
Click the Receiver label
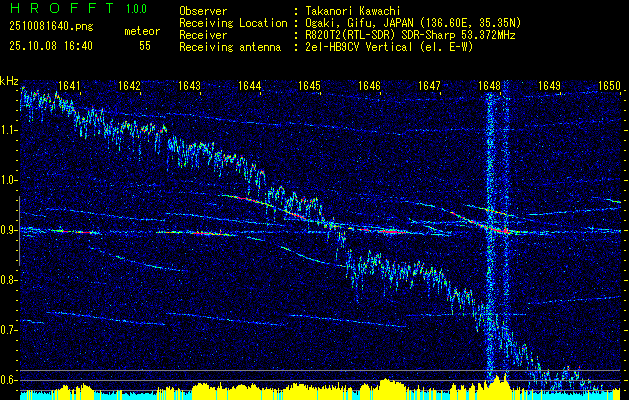point(203,35)
